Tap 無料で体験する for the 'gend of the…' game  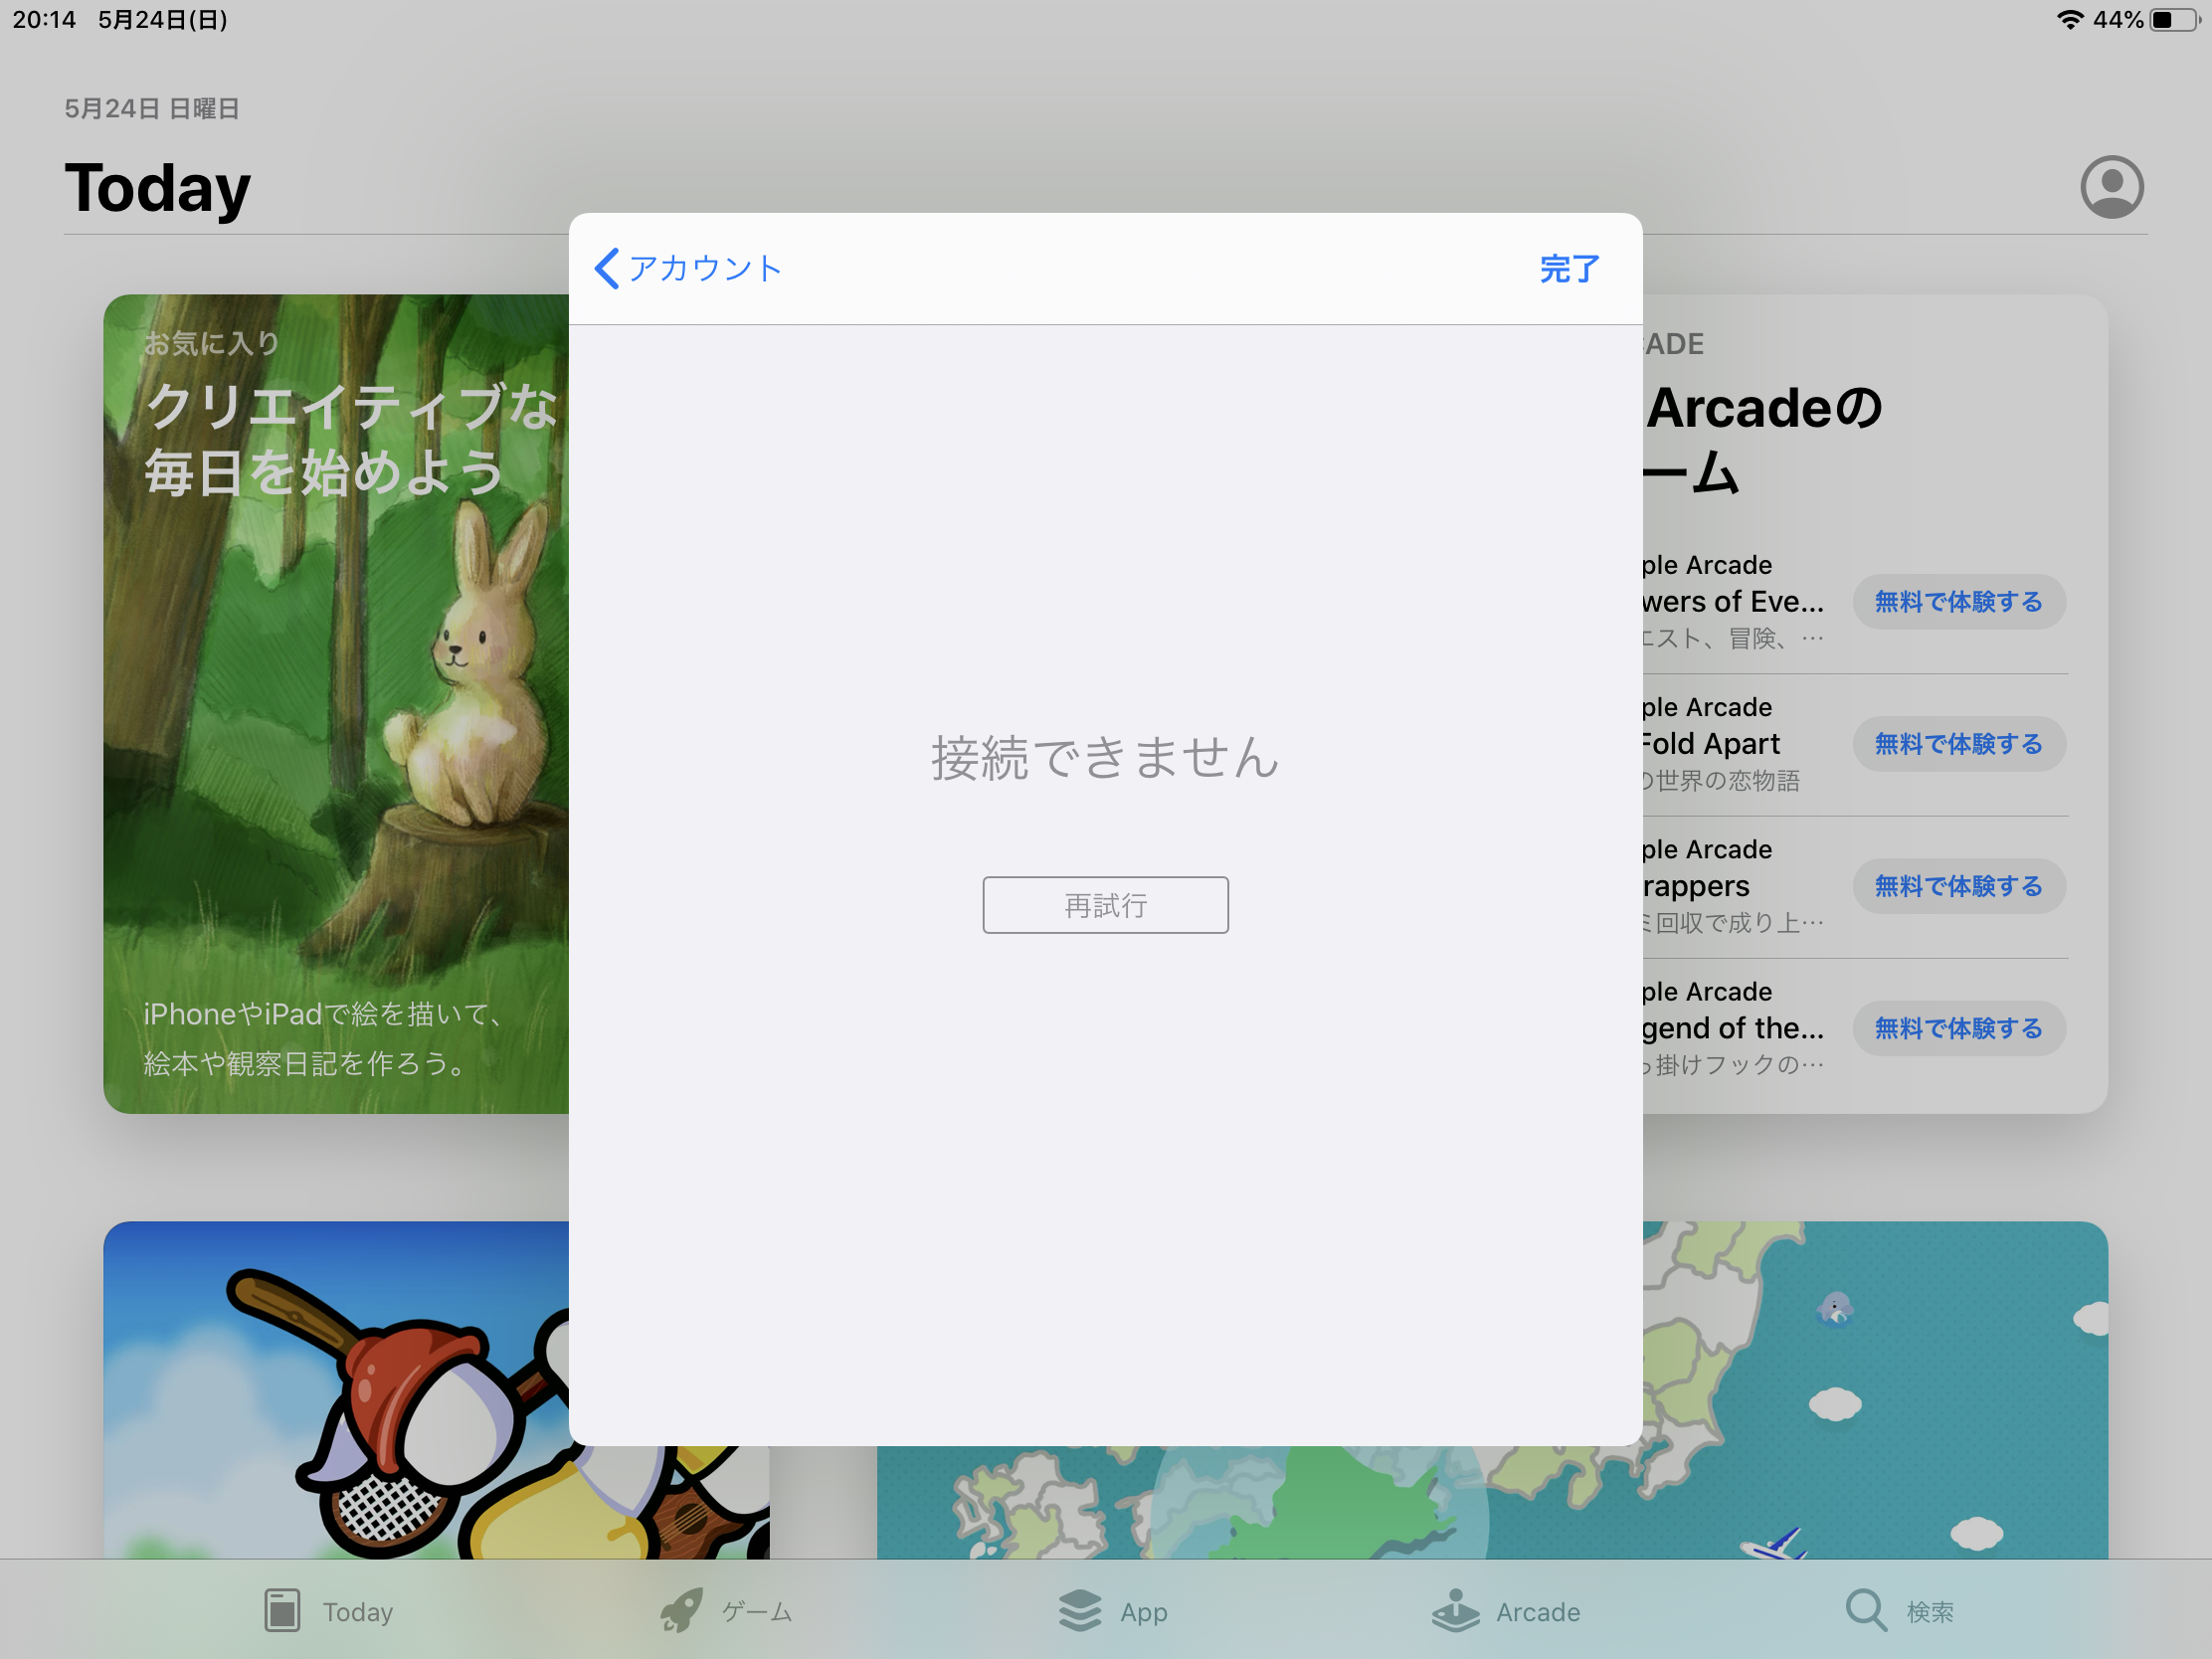pos(1958,1028)
